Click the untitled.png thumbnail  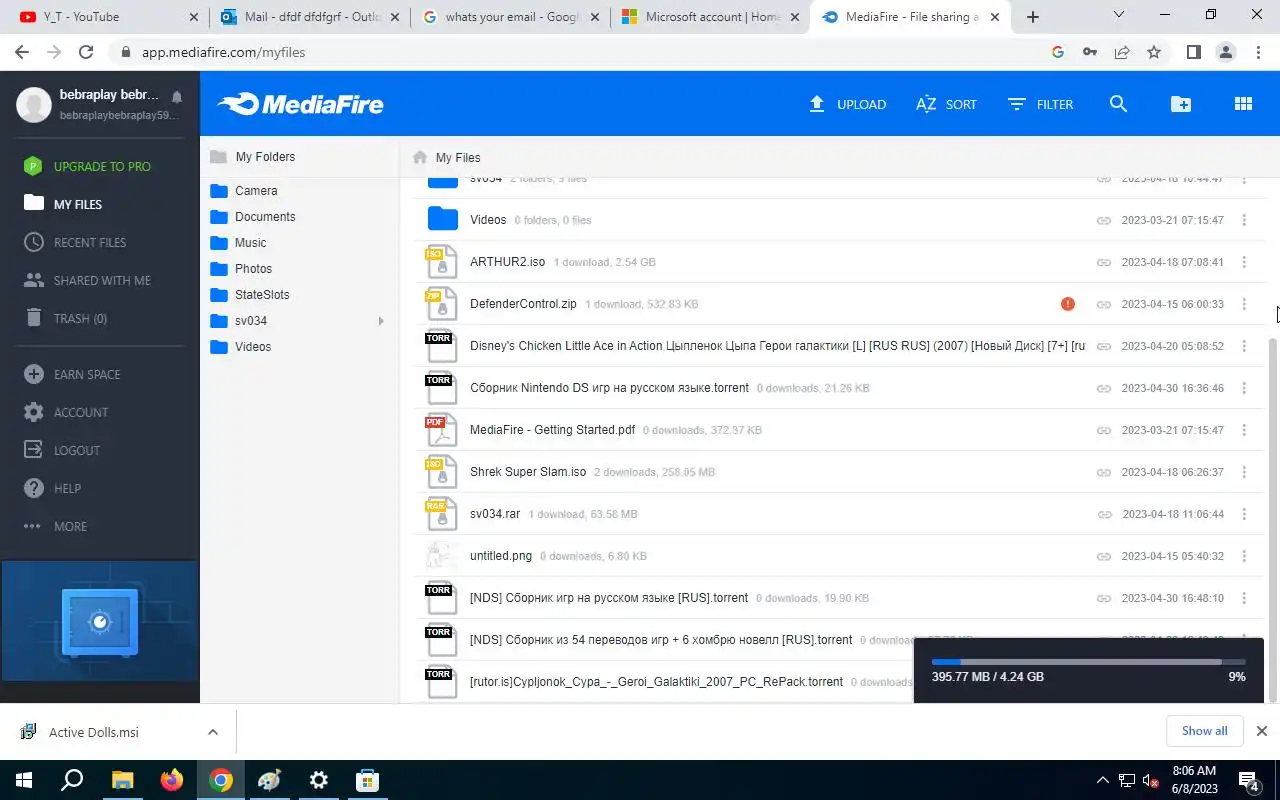coord(441,556)
